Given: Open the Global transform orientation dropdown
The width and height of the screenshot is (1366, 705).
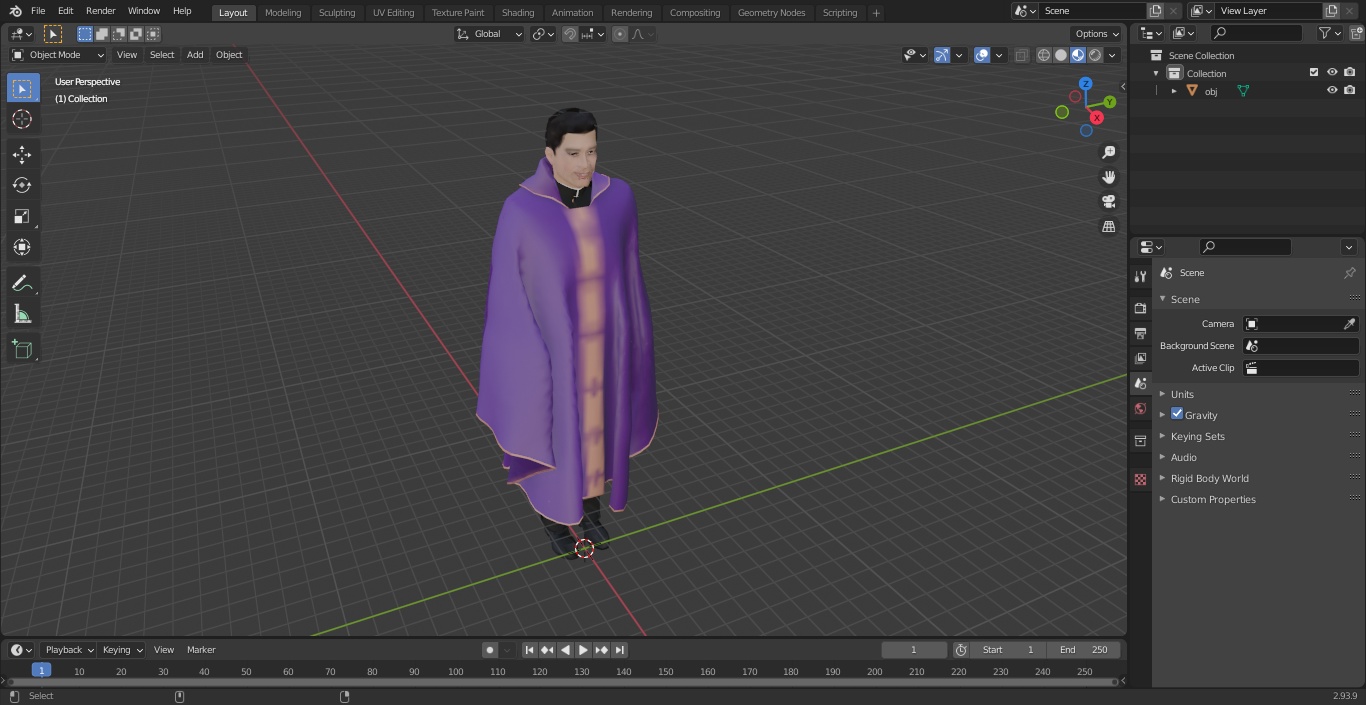Looking at the screenshot, I should (x=490, y=34).
